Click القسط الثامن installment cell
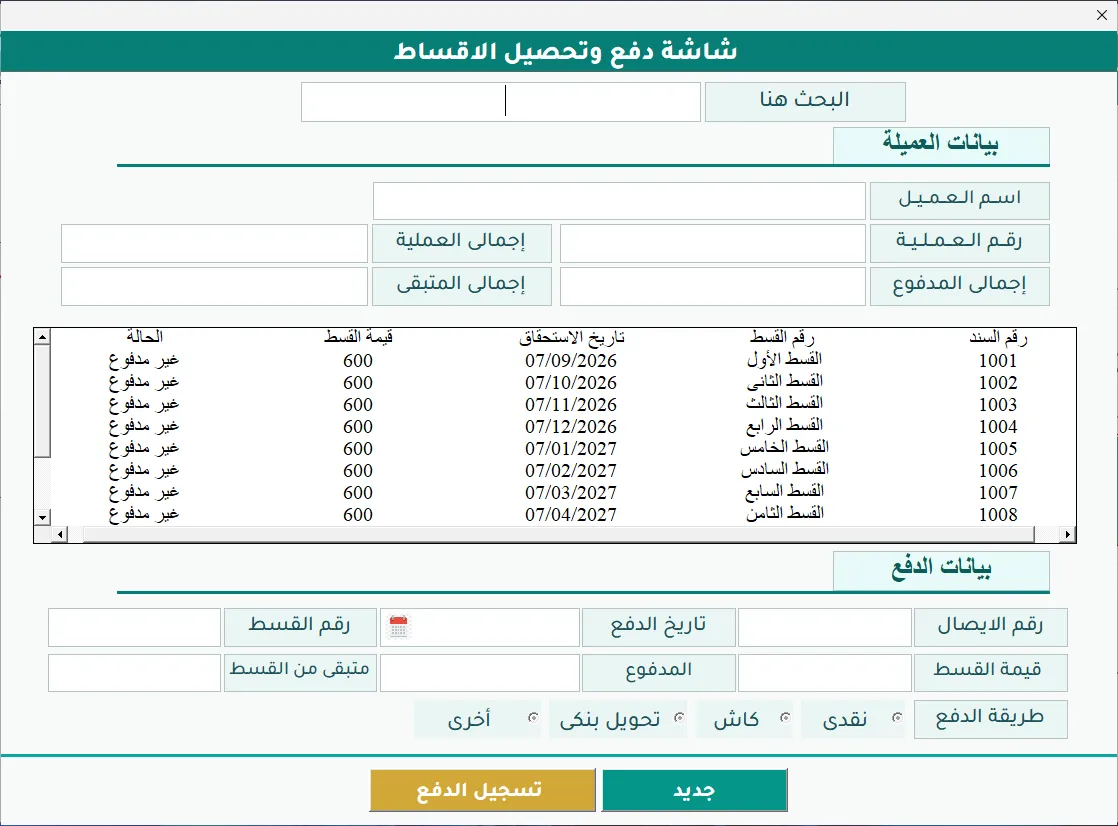This screenshot has height=826, width=1118. pos(784,514)
